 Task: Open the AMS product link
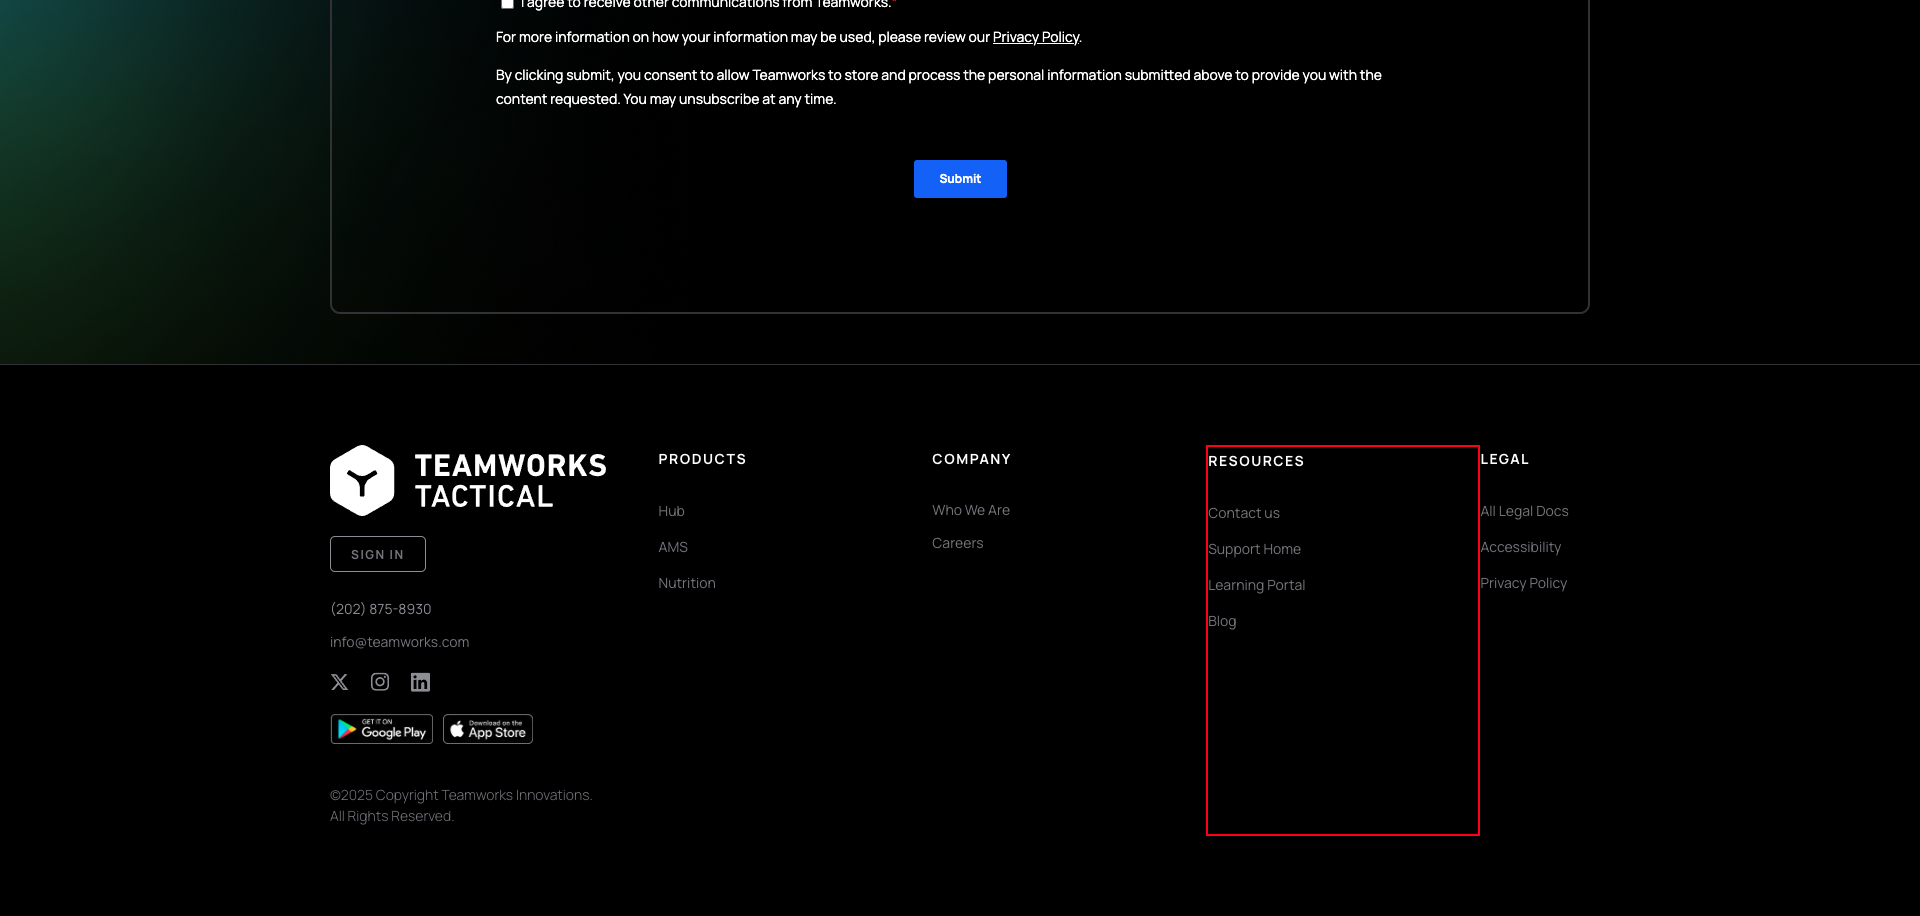pos(672,547)
